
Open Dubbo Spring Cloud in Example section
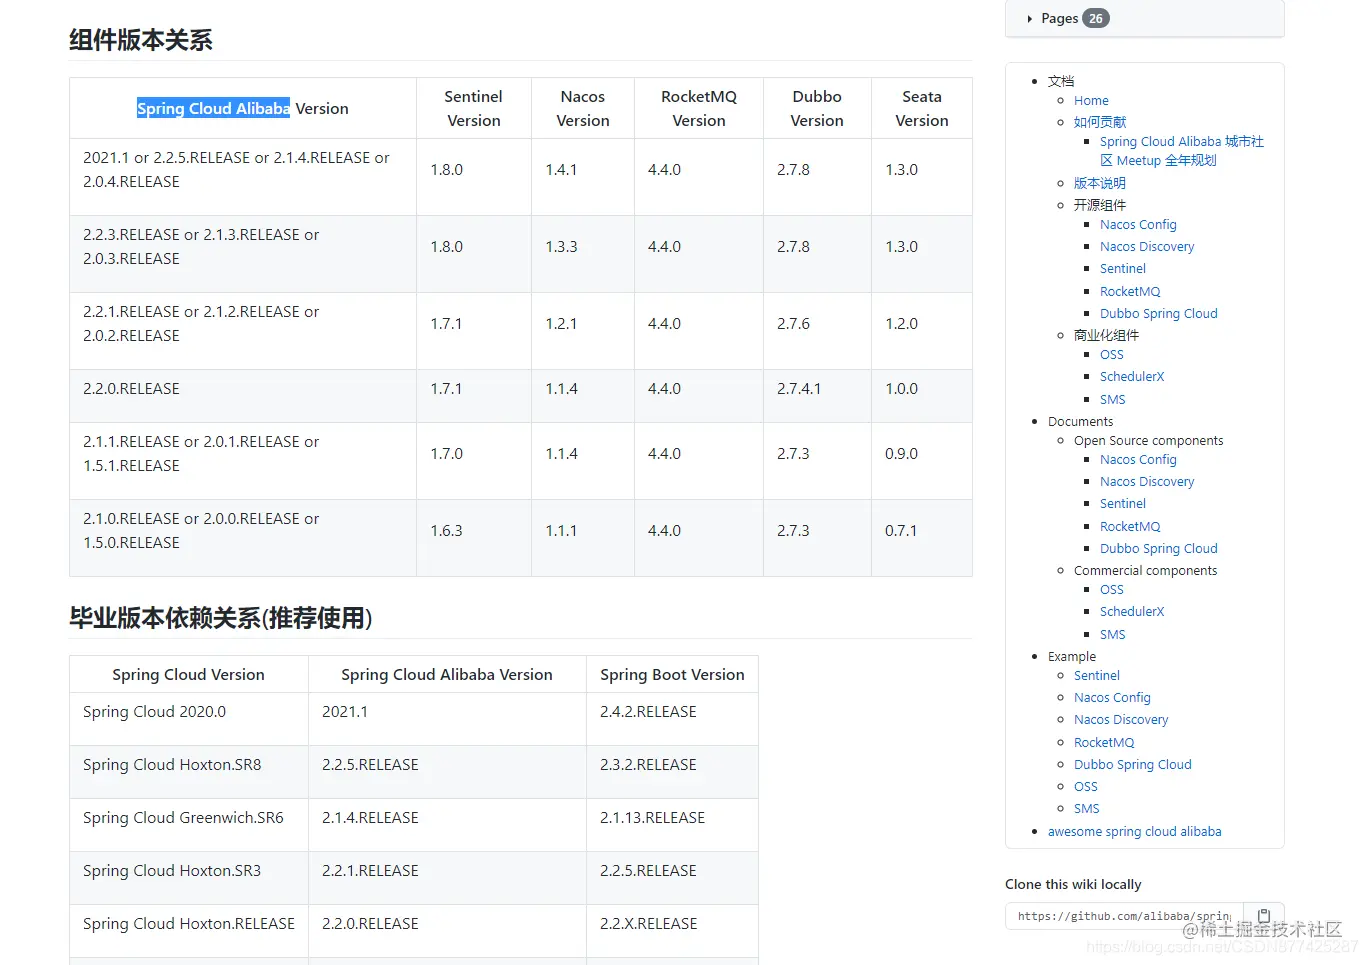(1133, 765)
